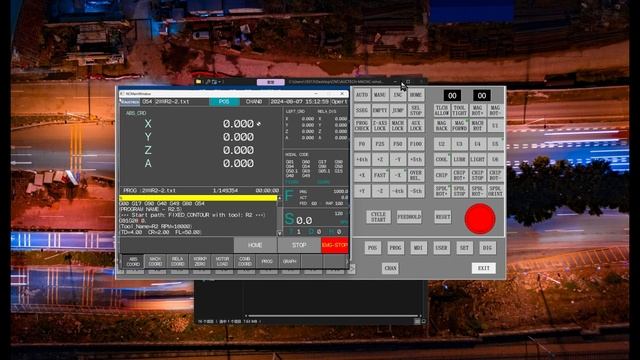Image resolution: width=640 pixels, height=360 pixels.
Task: Jog the +Y axis
Action: pyautogui.click(x=362, y=191)
